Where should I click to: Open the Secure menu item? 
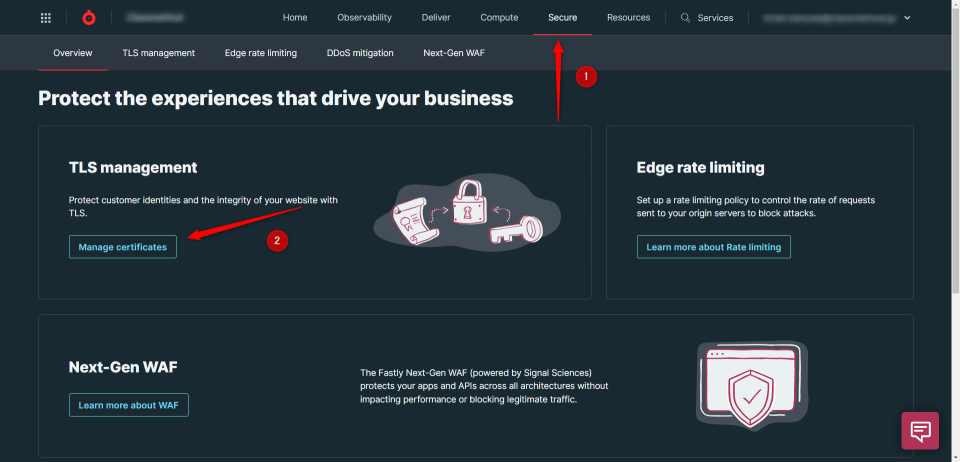click(562, 18)
